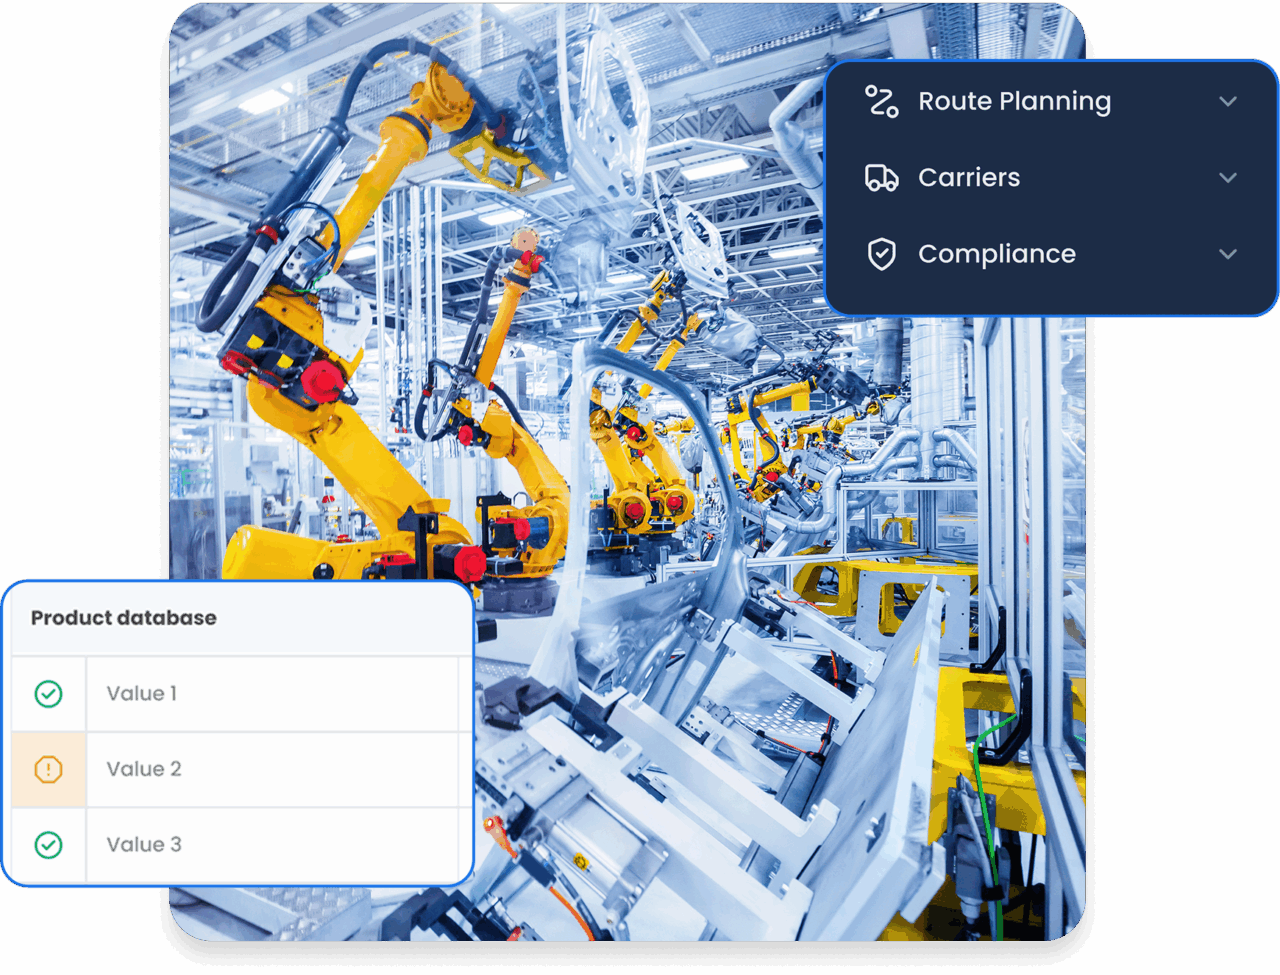
Task: Click the Product database header
Action: [124, 618]
